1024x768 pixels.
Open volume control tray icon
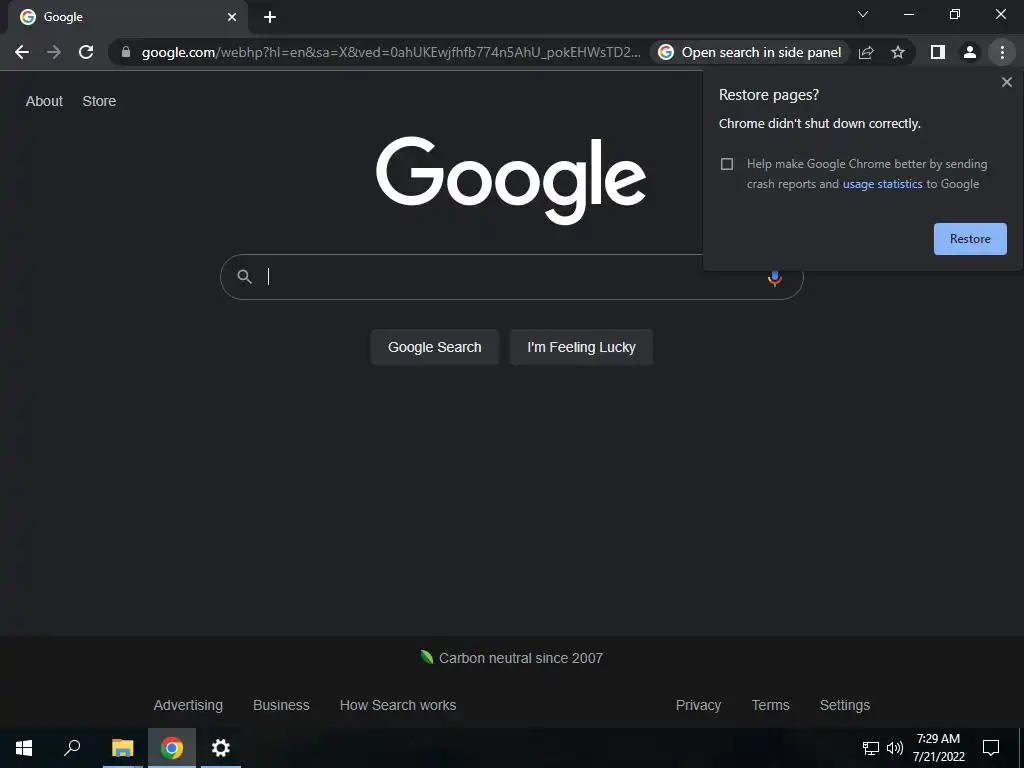click(895, 748)
